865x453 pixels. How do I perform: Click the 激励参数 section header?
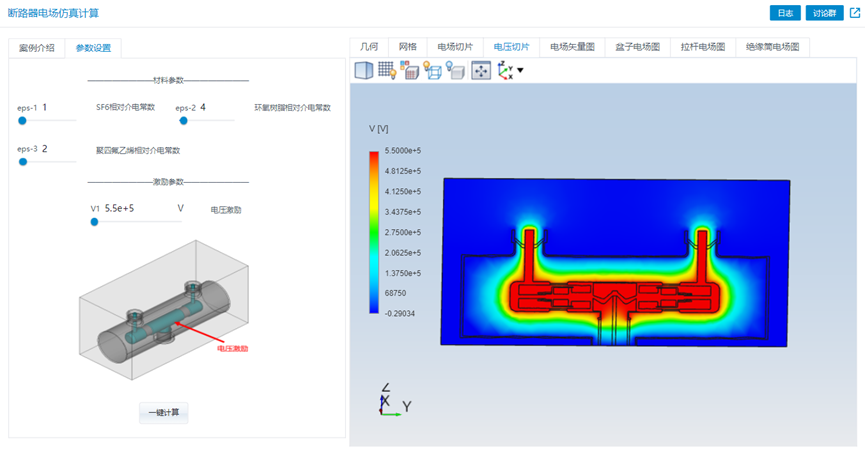[168, 182]
